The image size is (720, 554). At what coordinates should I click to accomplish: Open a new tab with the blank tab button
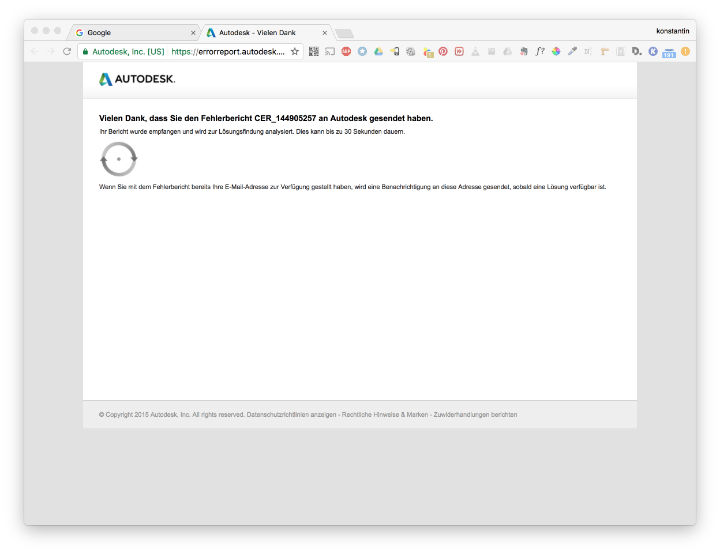pyautogui.click(x=344, y=33)
